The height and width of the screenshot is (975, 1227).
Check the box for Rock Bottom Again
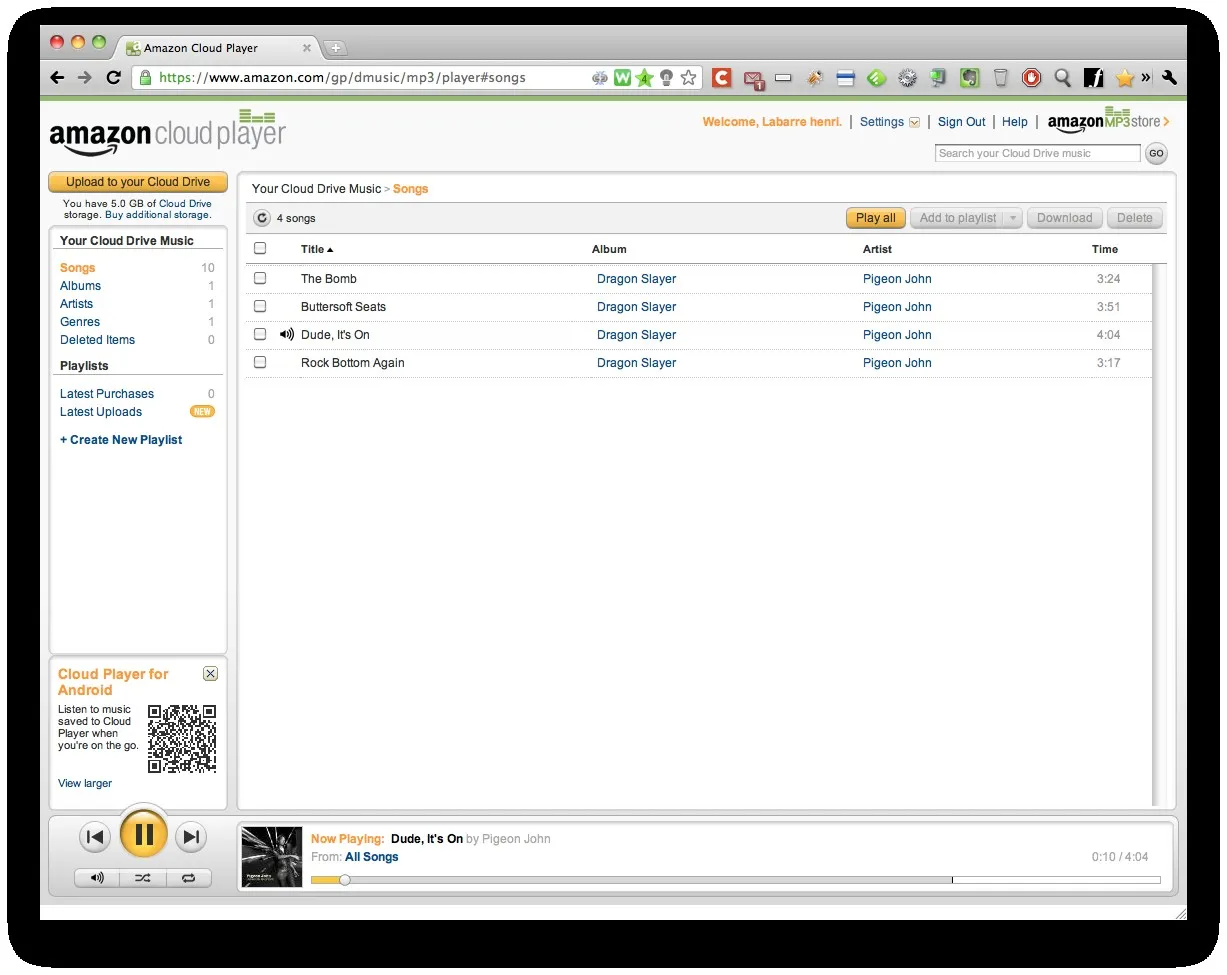(x=260, y=362)
